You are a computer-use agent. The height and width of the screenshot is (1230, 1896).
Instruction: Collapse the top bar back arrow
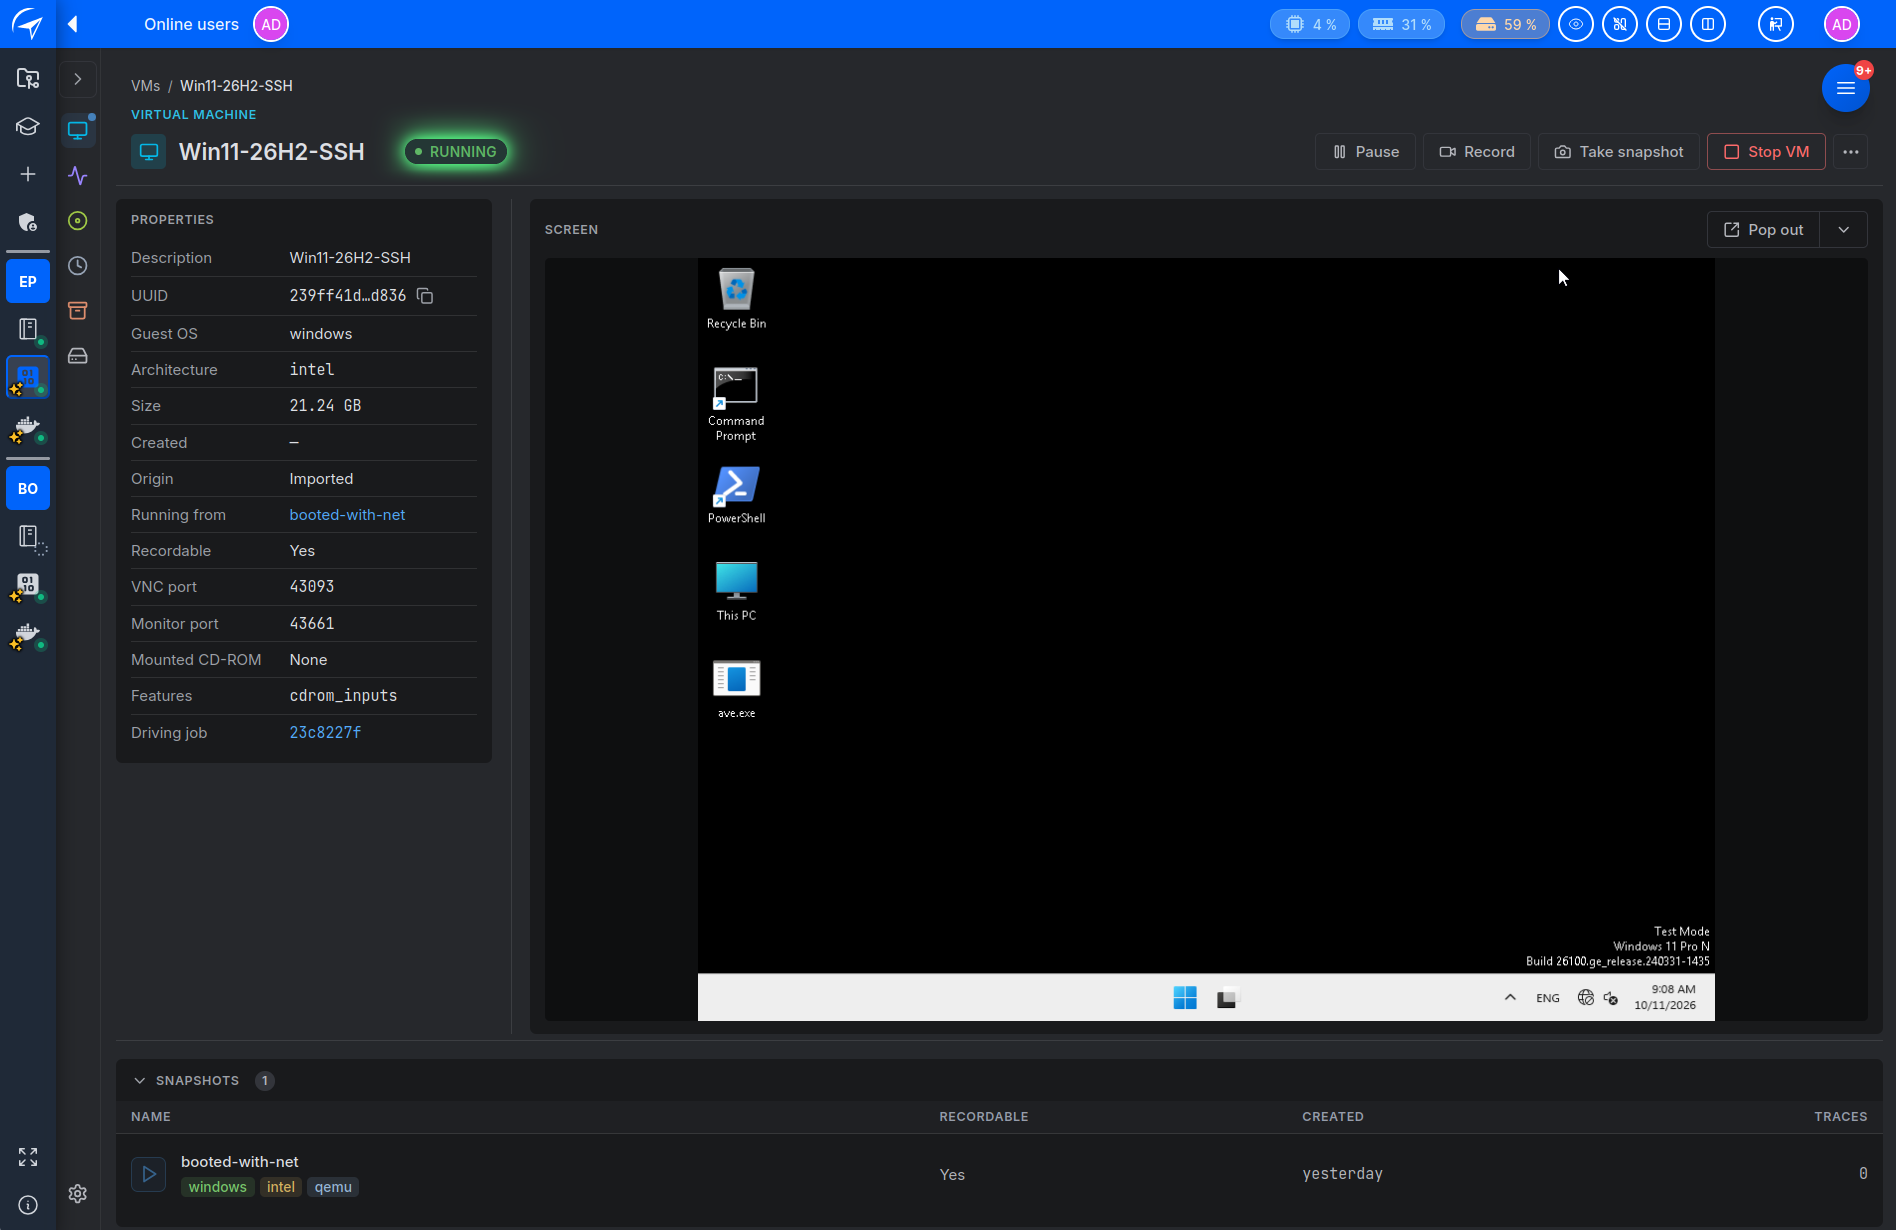[73, 24]
